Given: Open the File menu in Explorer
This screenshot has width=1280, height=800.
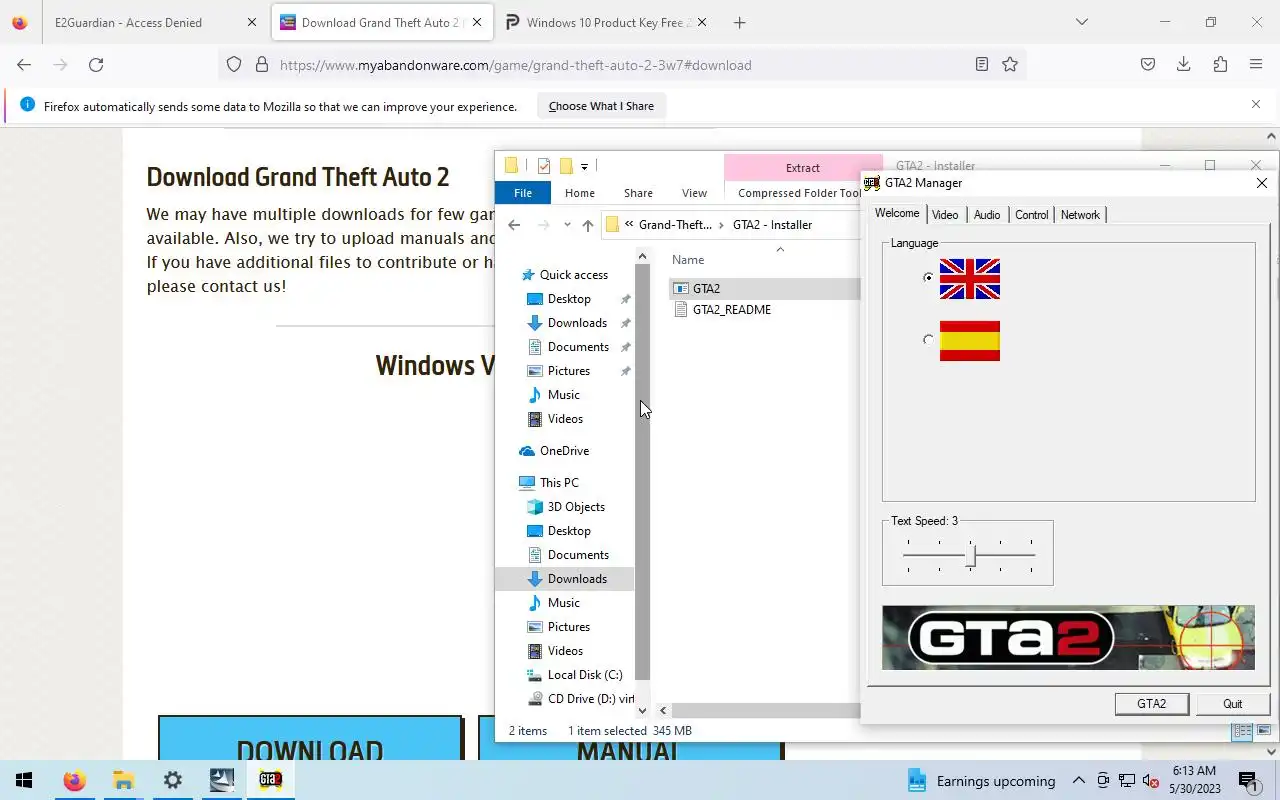Looking at the screenshot, I should click(523, 193).
